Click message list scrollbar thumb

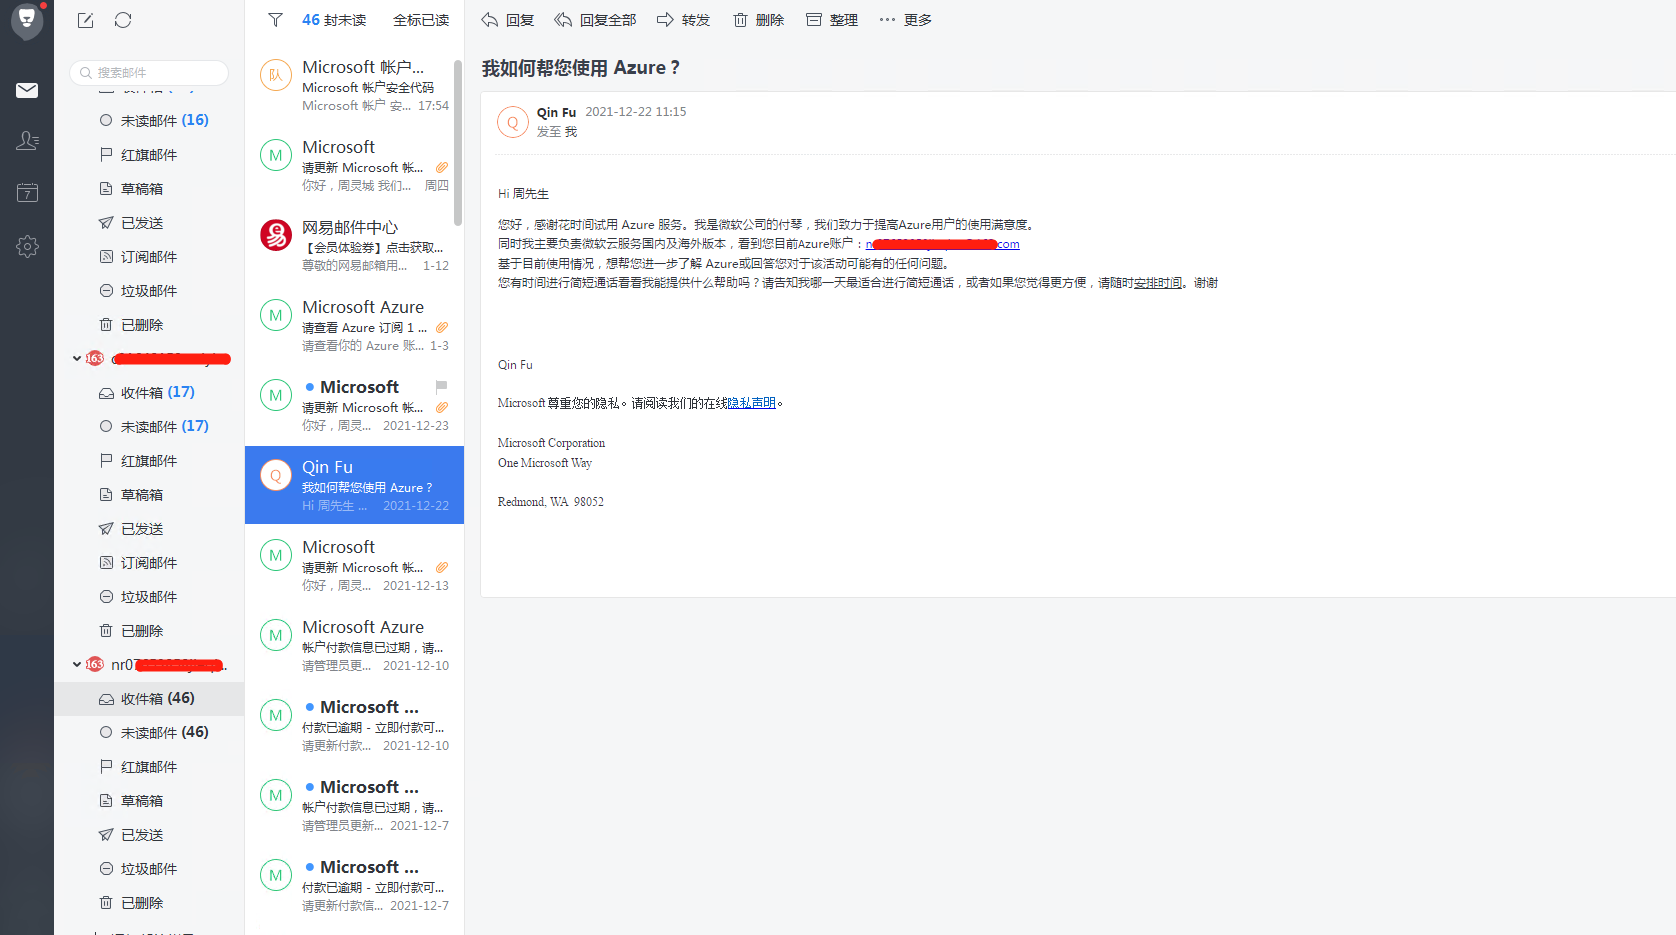coord(458,142)
